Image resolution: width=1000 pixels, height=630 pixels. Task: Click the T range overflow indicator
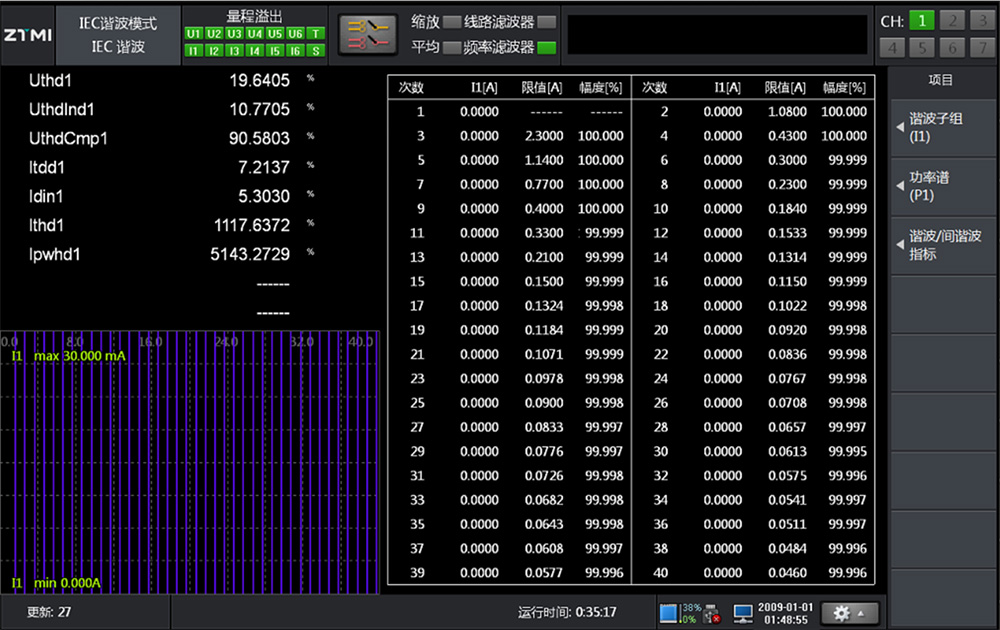[316, 34]
